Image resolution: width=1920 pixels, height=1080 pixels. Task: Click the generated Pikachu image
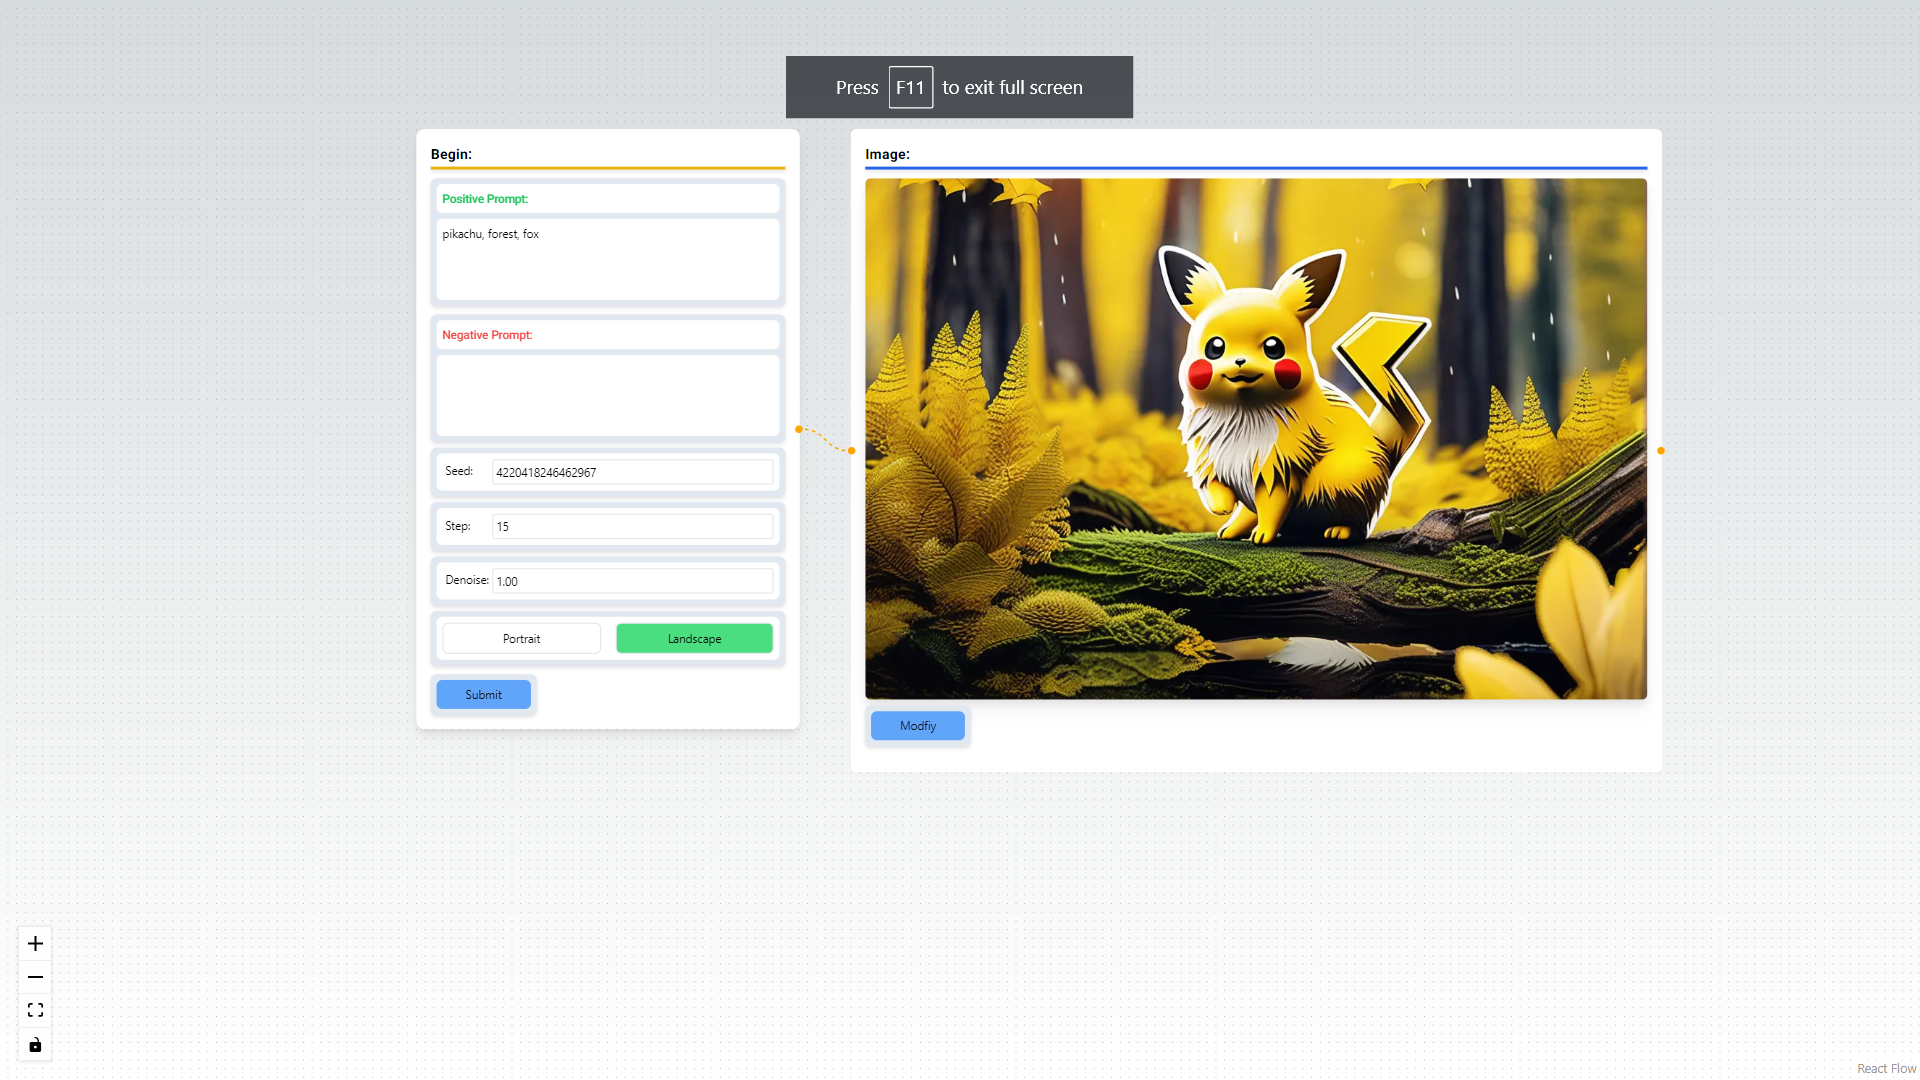1255,438
